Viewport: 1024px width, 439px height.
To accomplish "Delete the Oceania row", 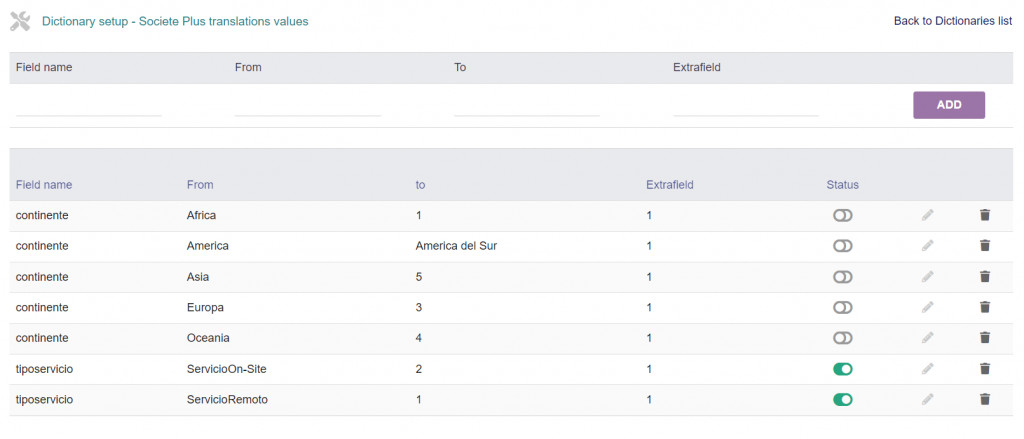I will coord(984,338).
